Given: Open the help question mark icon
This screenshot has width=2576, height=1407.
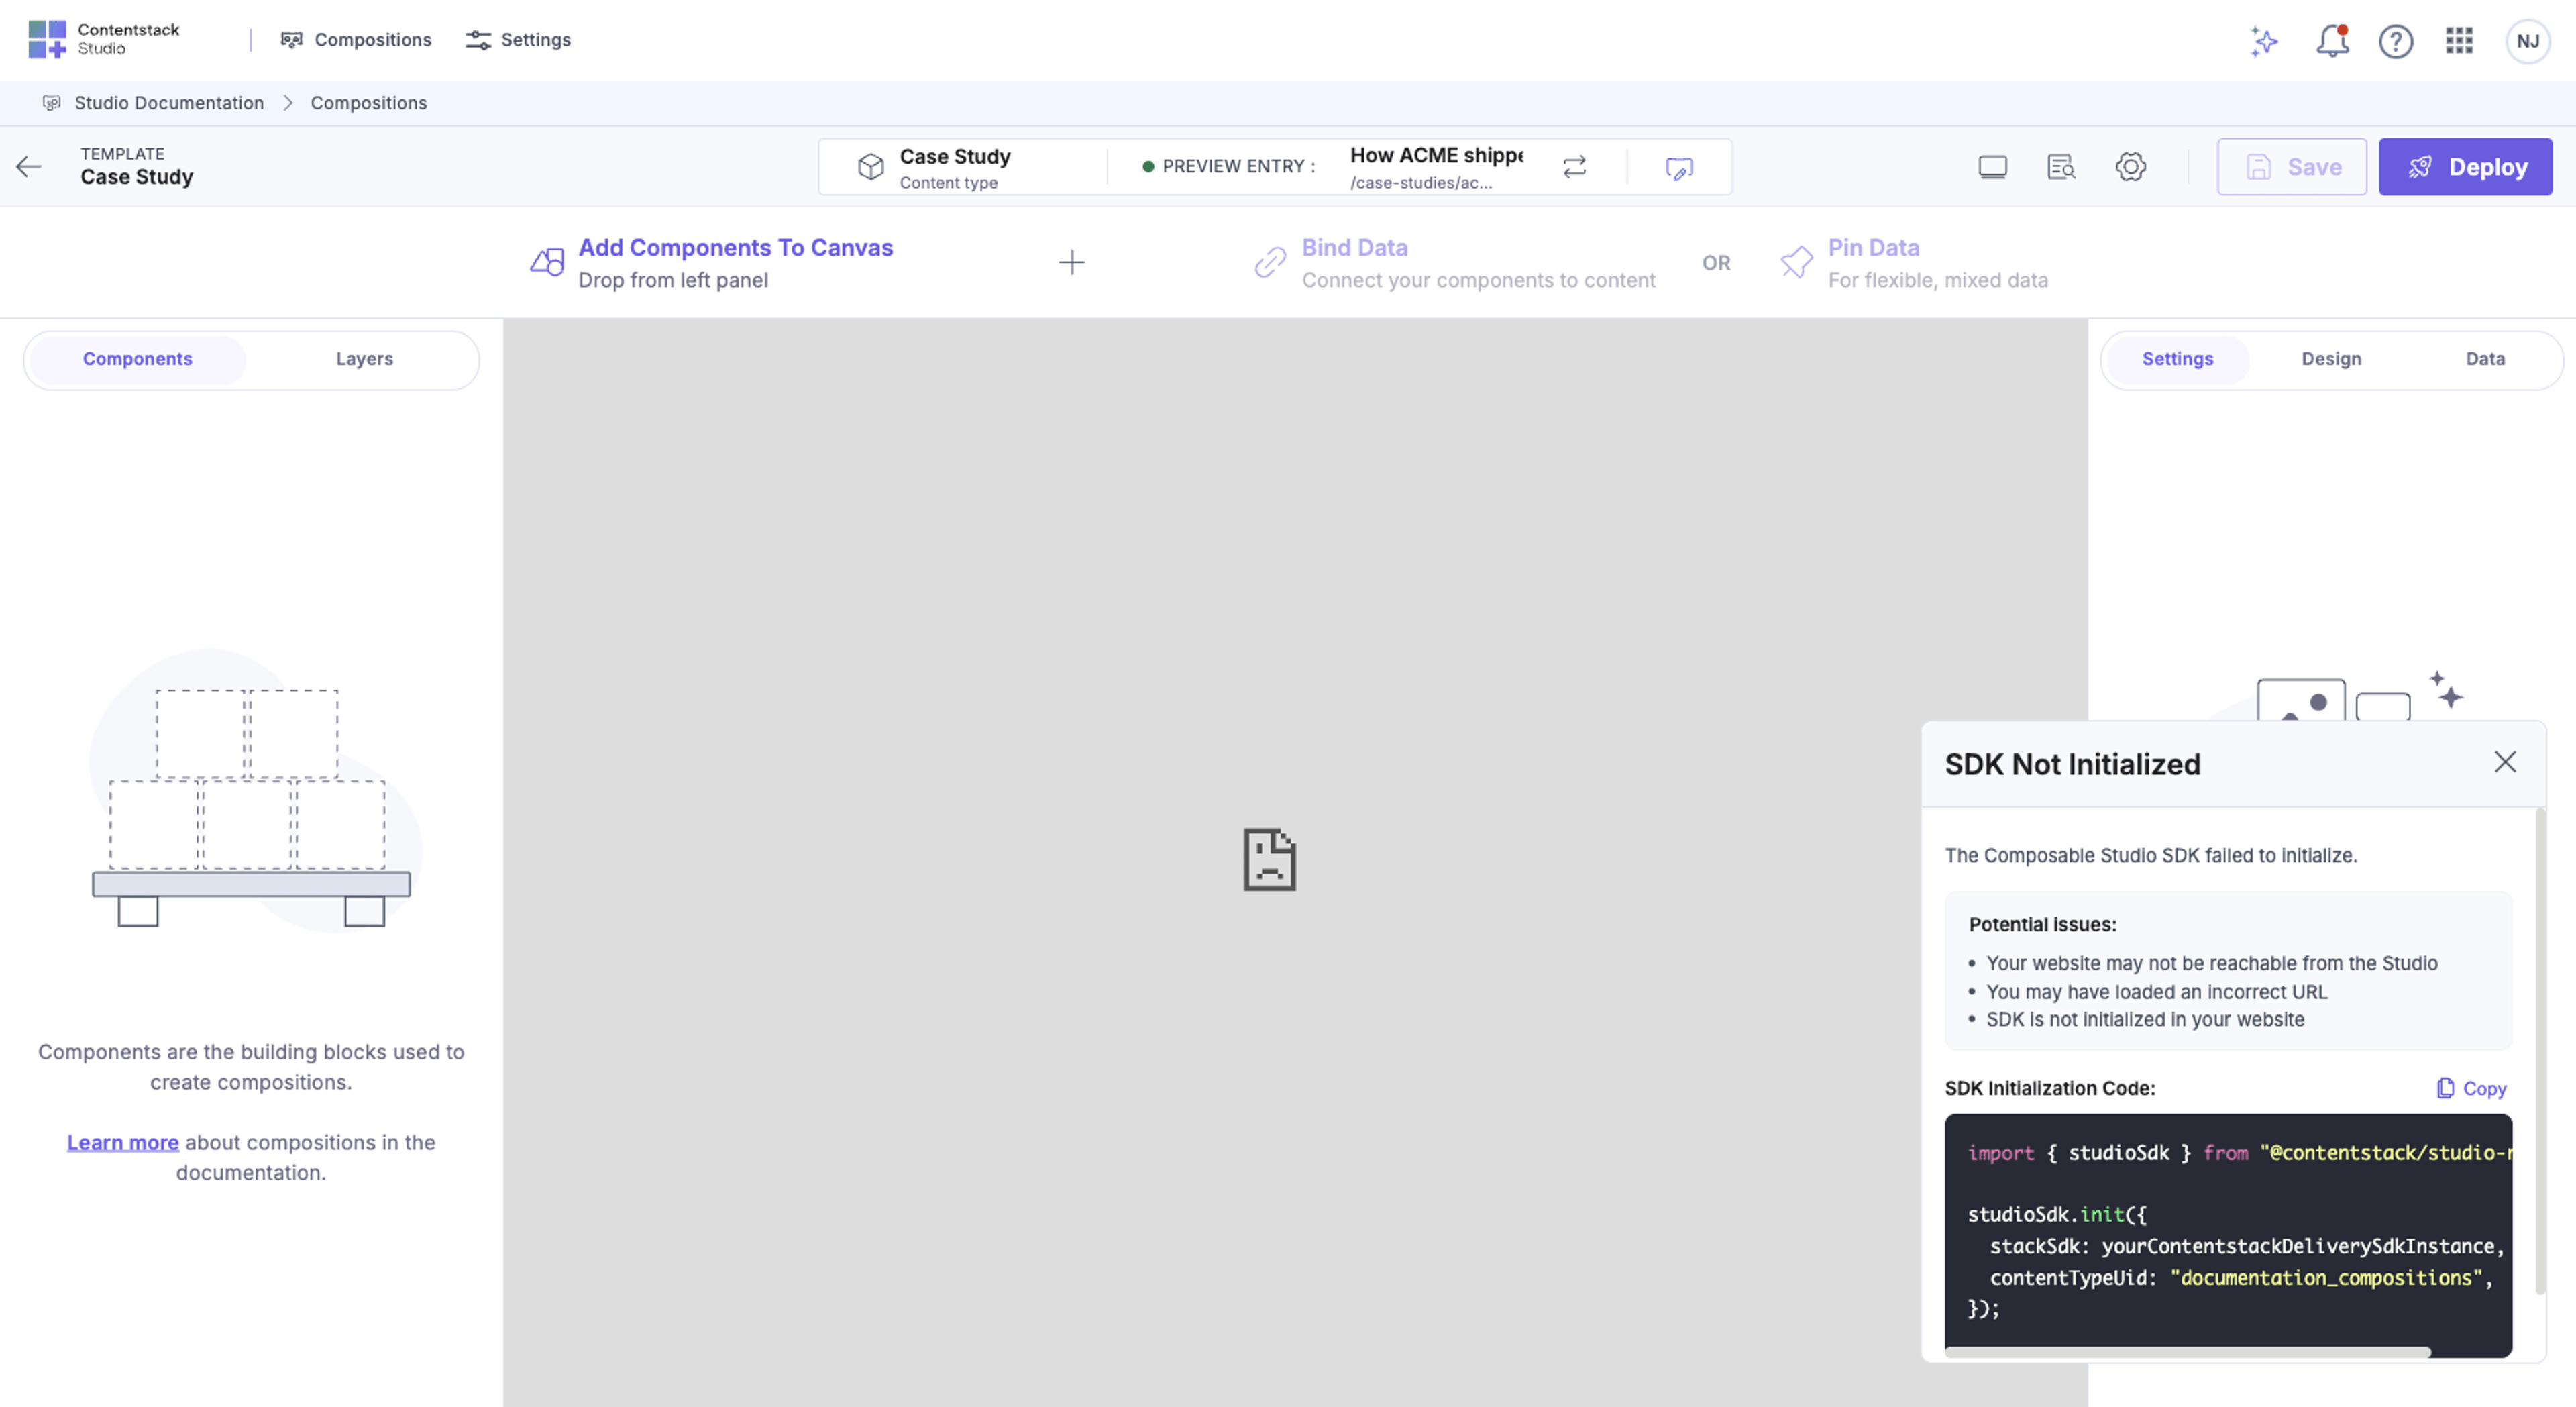Looking at the screenshot, I should pos(2396,41).
